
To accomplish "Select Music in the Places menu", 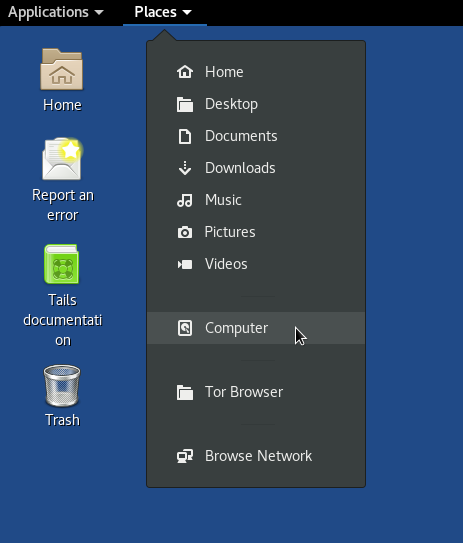I will coord(256,200).
